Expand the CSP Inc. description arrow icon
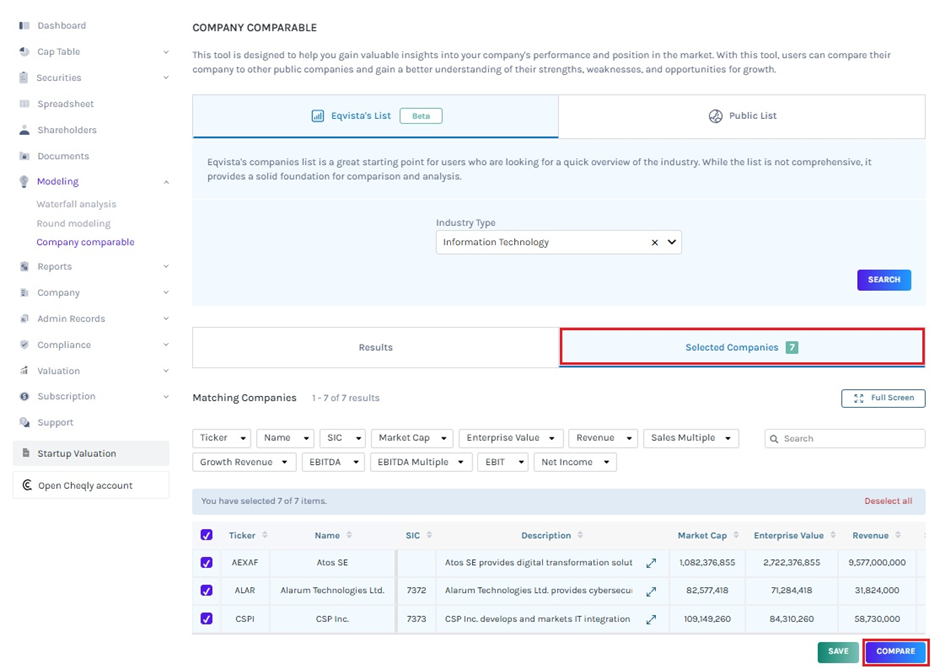This screenshot has width=940, height=669. [x=651, y=619]
